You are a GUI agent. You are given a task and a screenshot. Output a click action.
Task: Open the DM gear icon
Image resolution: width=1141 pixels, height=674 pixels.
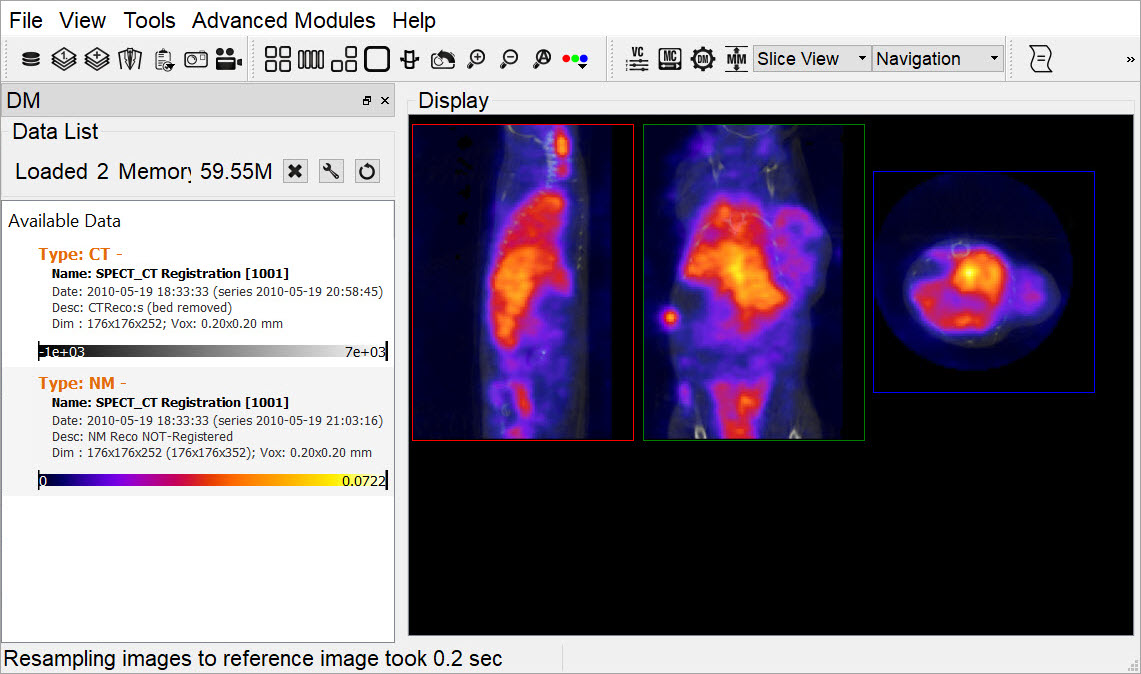click(703, 59)
